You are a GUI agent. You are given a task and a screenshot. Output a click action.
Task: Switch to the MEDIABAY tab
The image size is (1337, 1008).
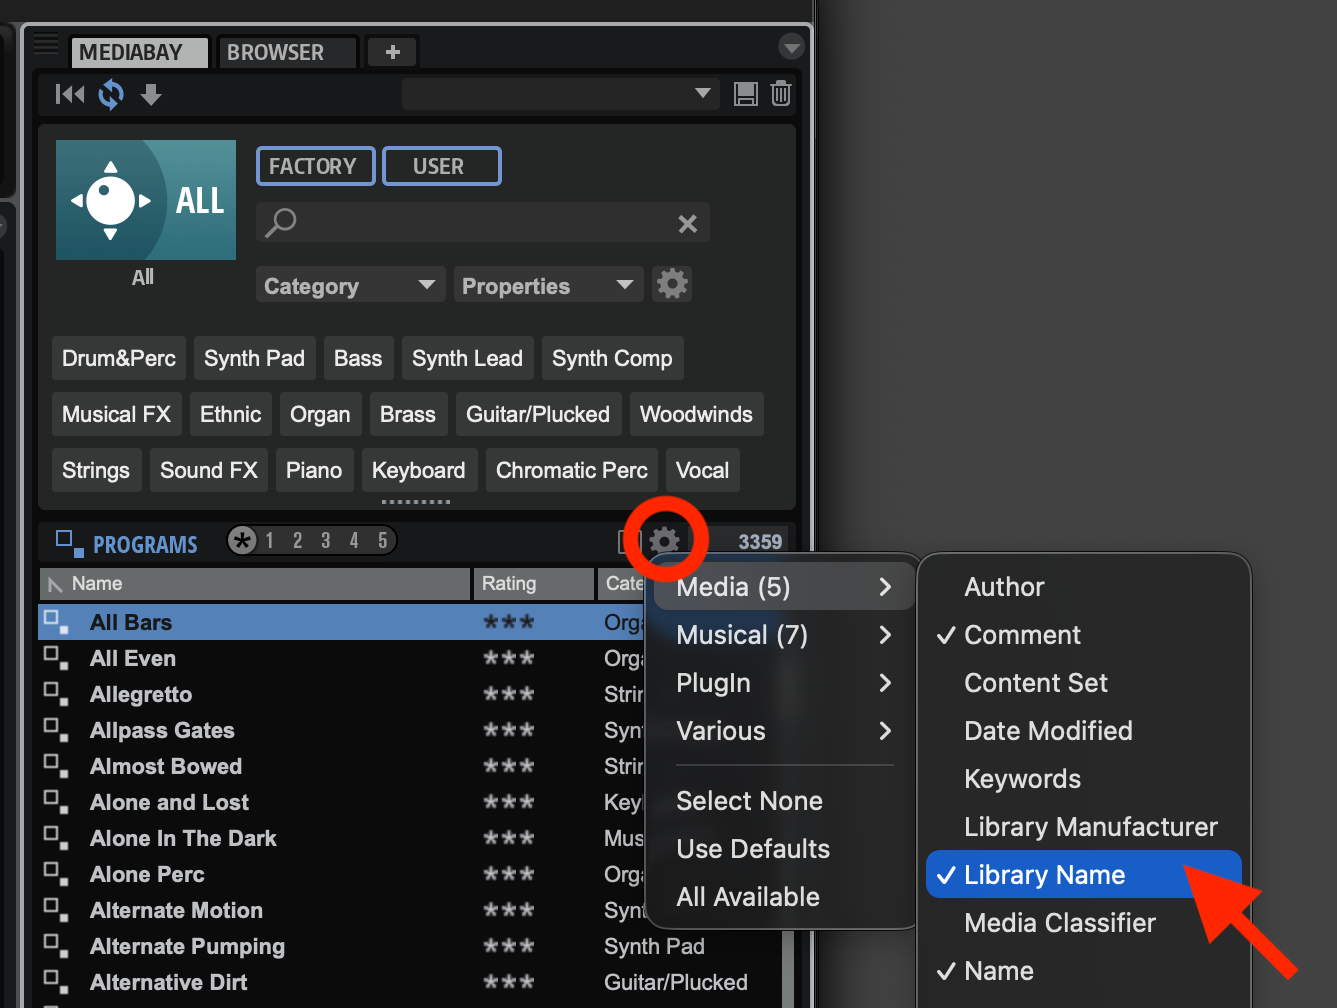coord(139,52)
